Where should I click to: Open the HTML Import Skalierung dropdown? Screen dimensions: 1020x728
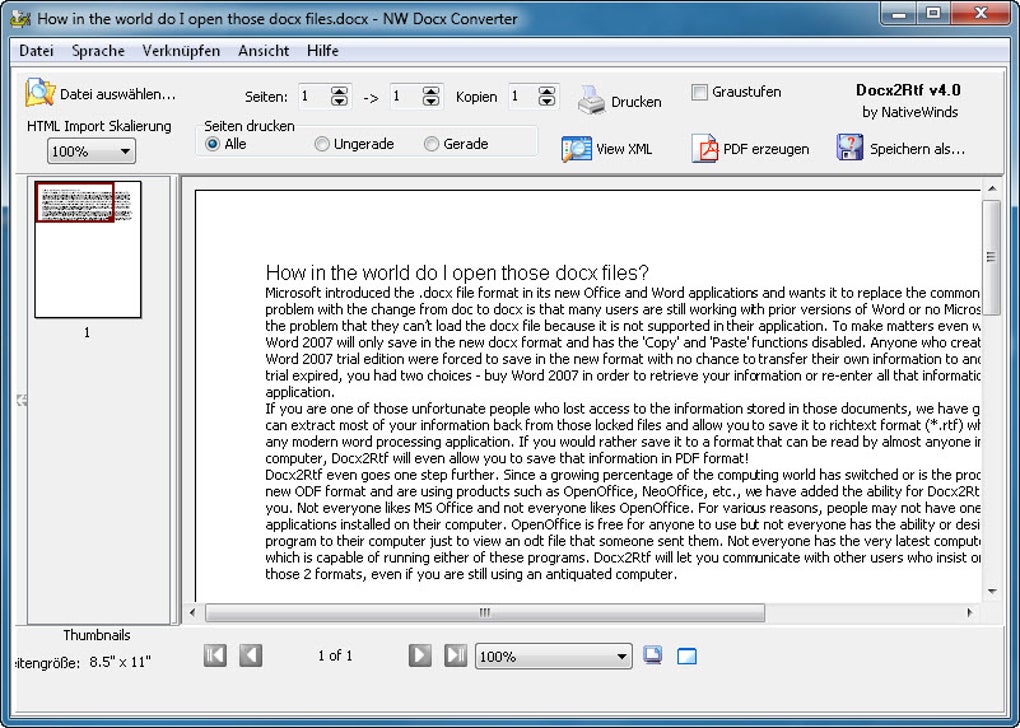[x=91, y=152]
